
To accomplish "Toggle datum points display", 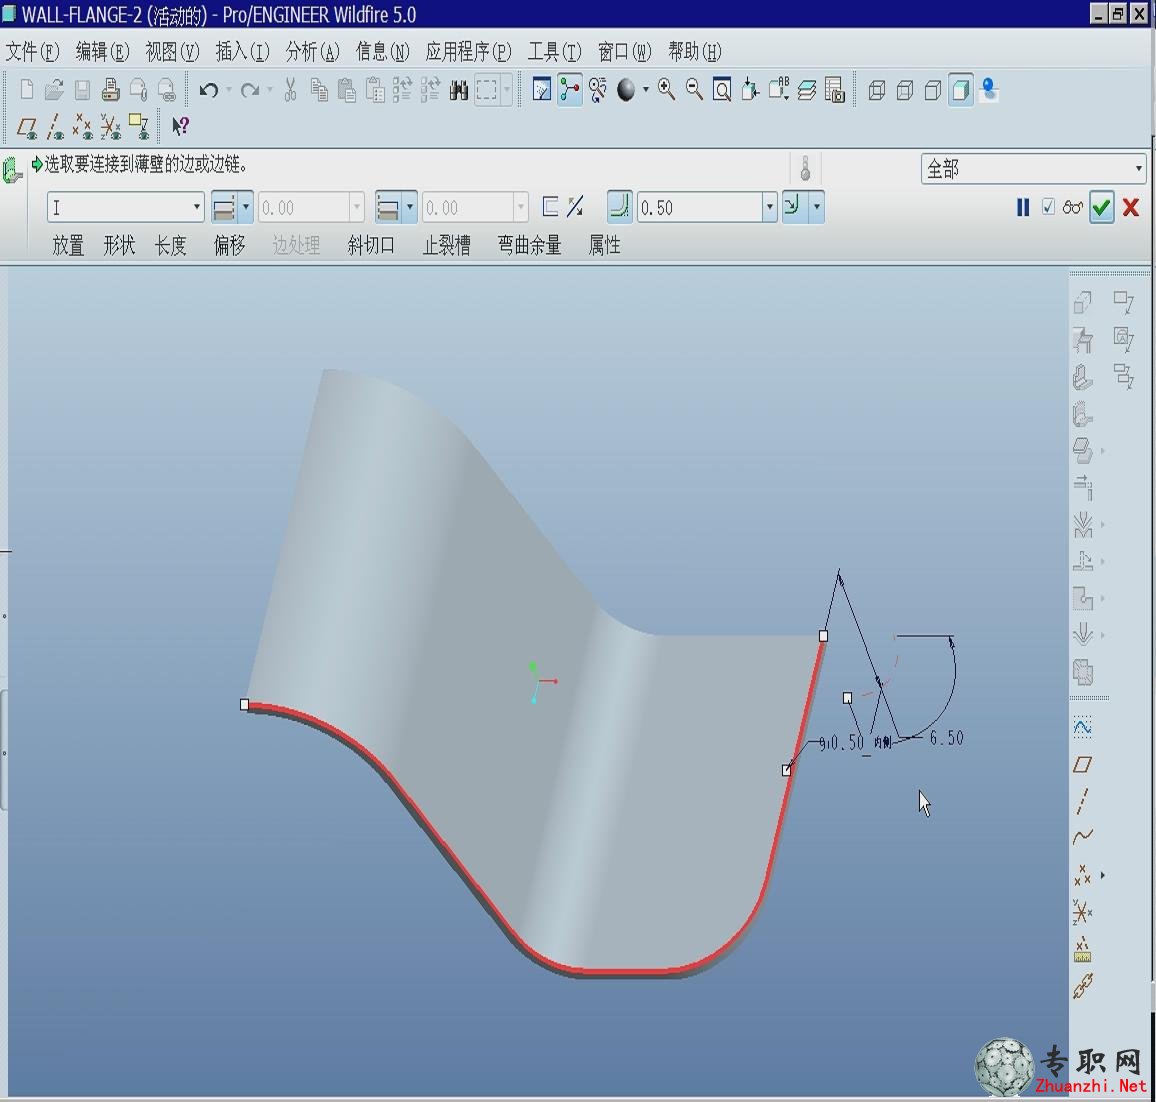I will (83, 128).
